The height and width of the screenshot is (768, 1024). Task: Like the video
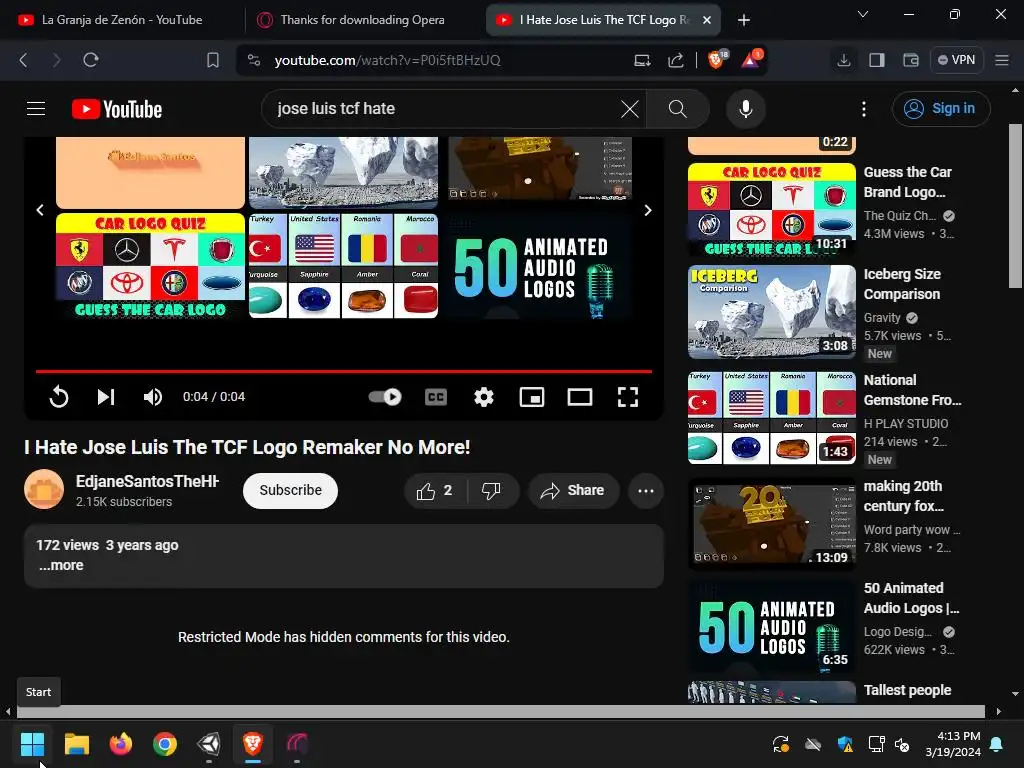pos(436,490)
